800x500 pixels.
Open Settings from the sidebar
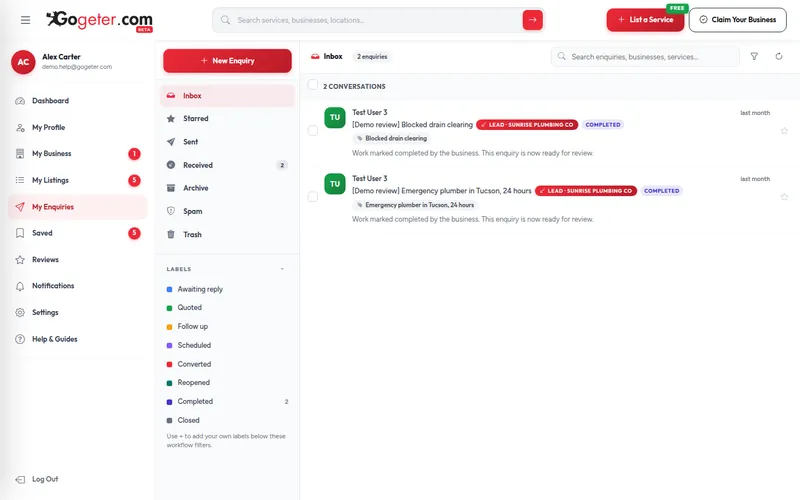pos(78,312)
